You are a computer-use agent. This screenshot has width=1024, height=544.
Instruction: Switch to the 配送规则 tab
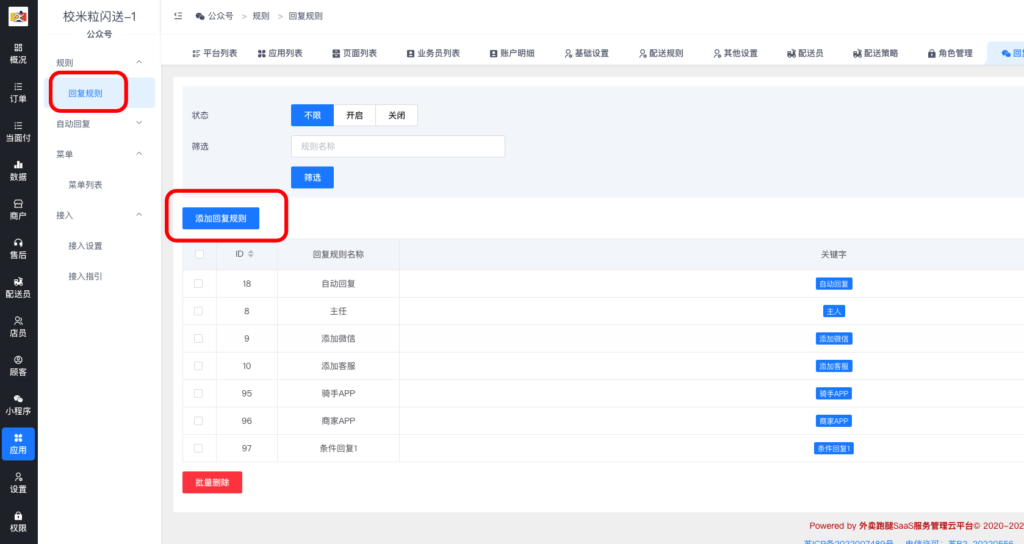pos(661,54)
